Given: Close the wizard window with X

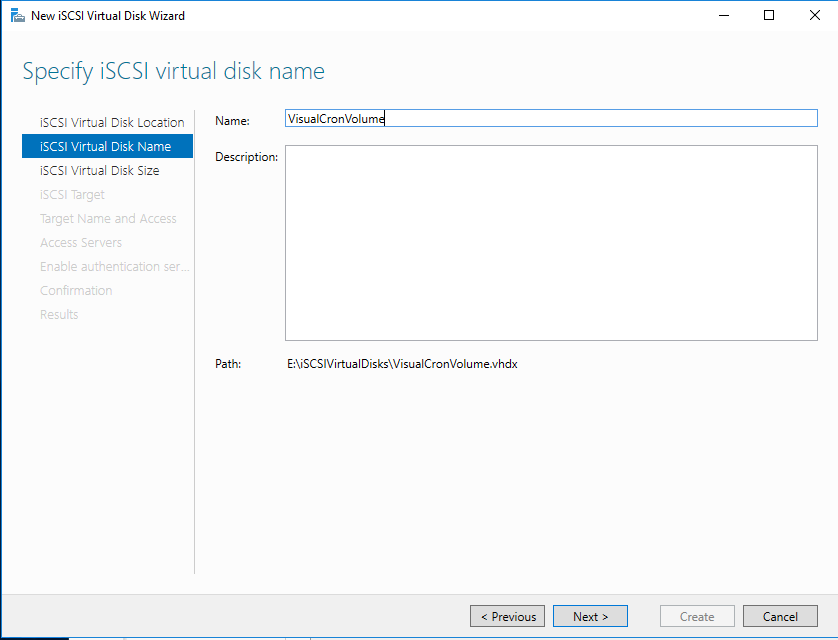Looking at the screenshot, I should (x=814, y=16).
